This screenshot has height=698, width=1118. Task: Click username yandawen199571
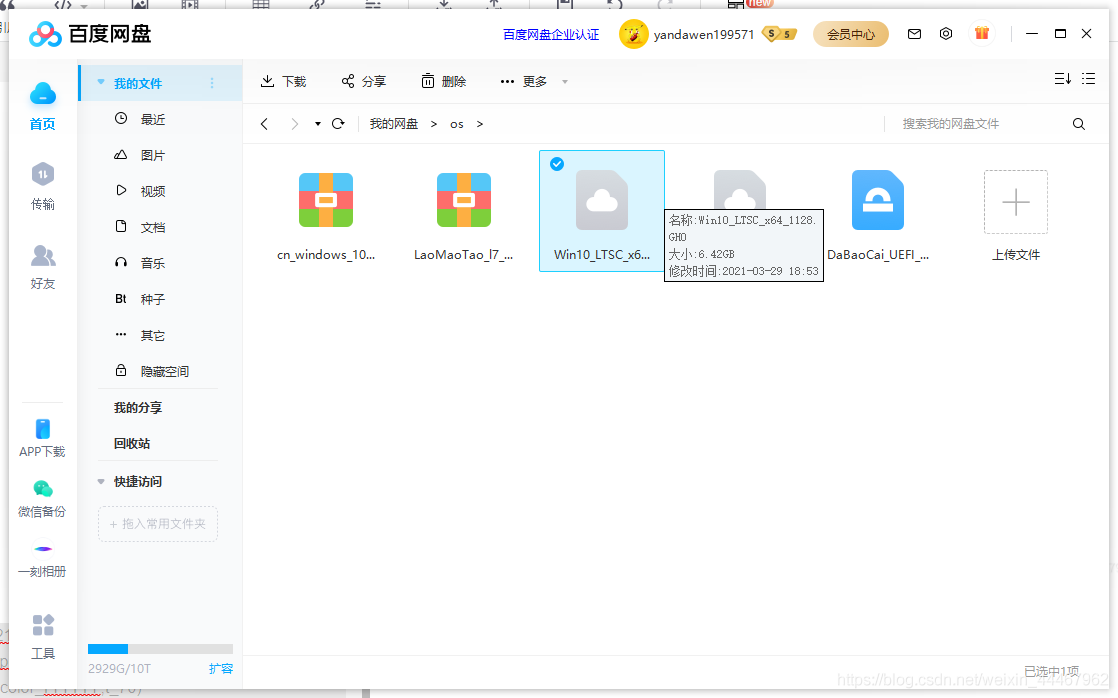coord(704,34)
